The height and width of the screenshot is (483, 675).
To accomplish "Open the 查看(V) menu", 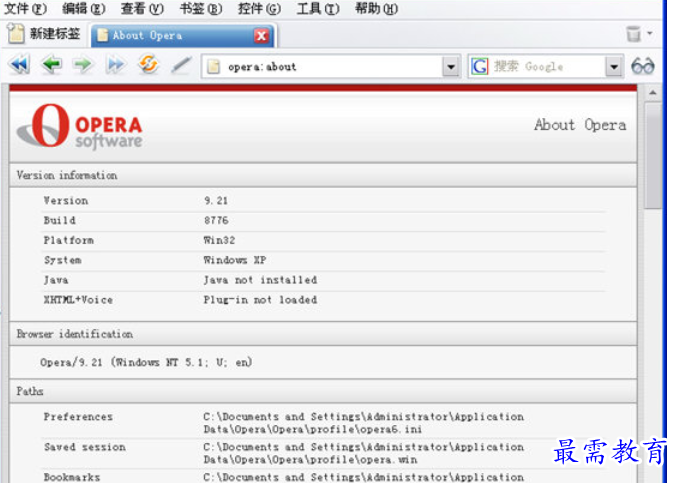I will pos(142,8).
